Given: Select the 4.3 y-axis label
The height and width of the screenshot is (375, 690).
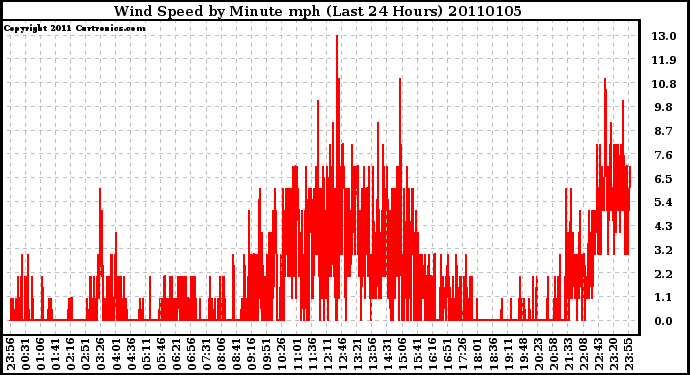Looking at the screenshot, I should pyautogui.click(x=664, y=226).
